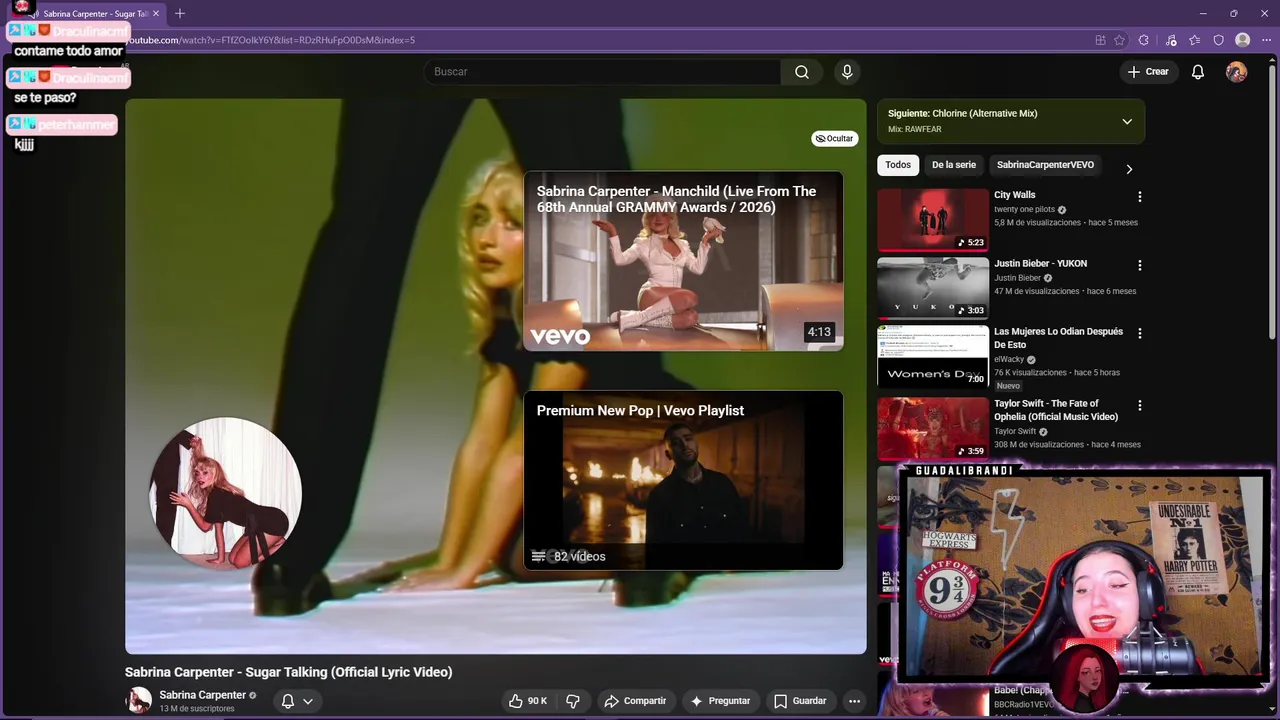Toggle channel notification bell setting
The image size is (1280, 720).
pyautogui.click(x=297, y=701)
